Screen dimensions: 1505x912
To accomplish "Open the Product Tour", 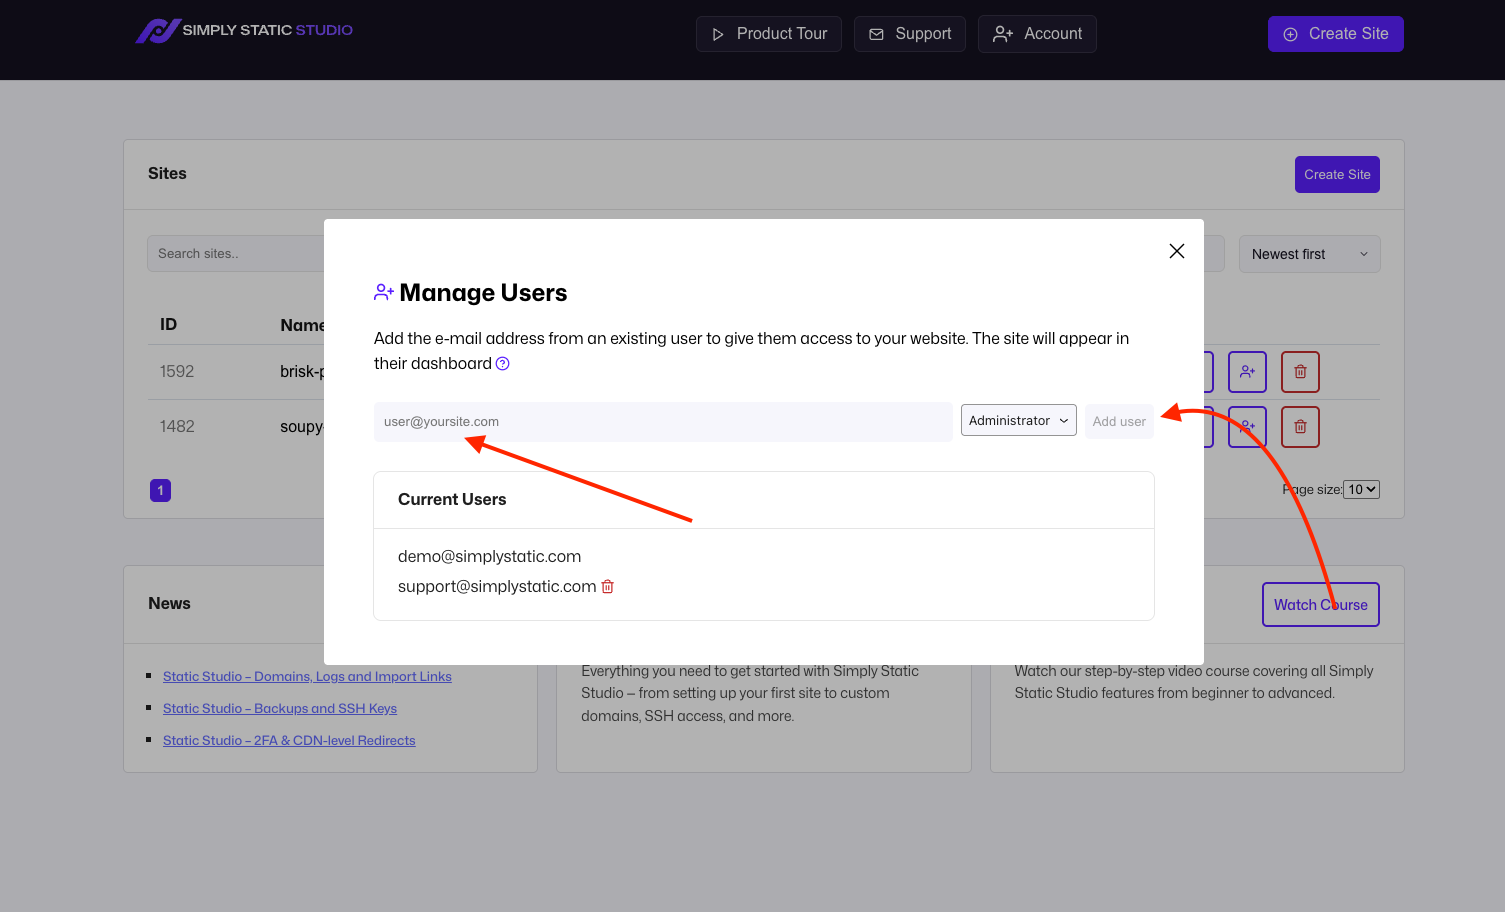I will tap(769, 34).
